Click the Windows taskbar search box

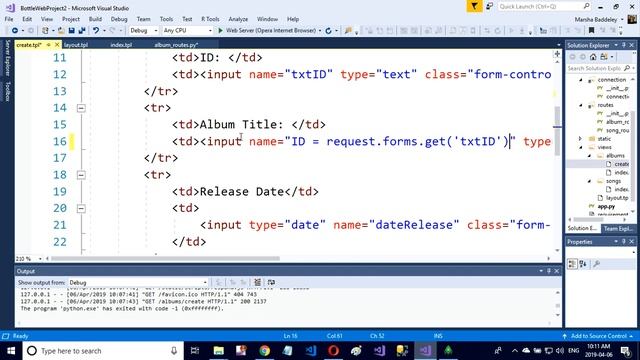click(x=103, y=351)
